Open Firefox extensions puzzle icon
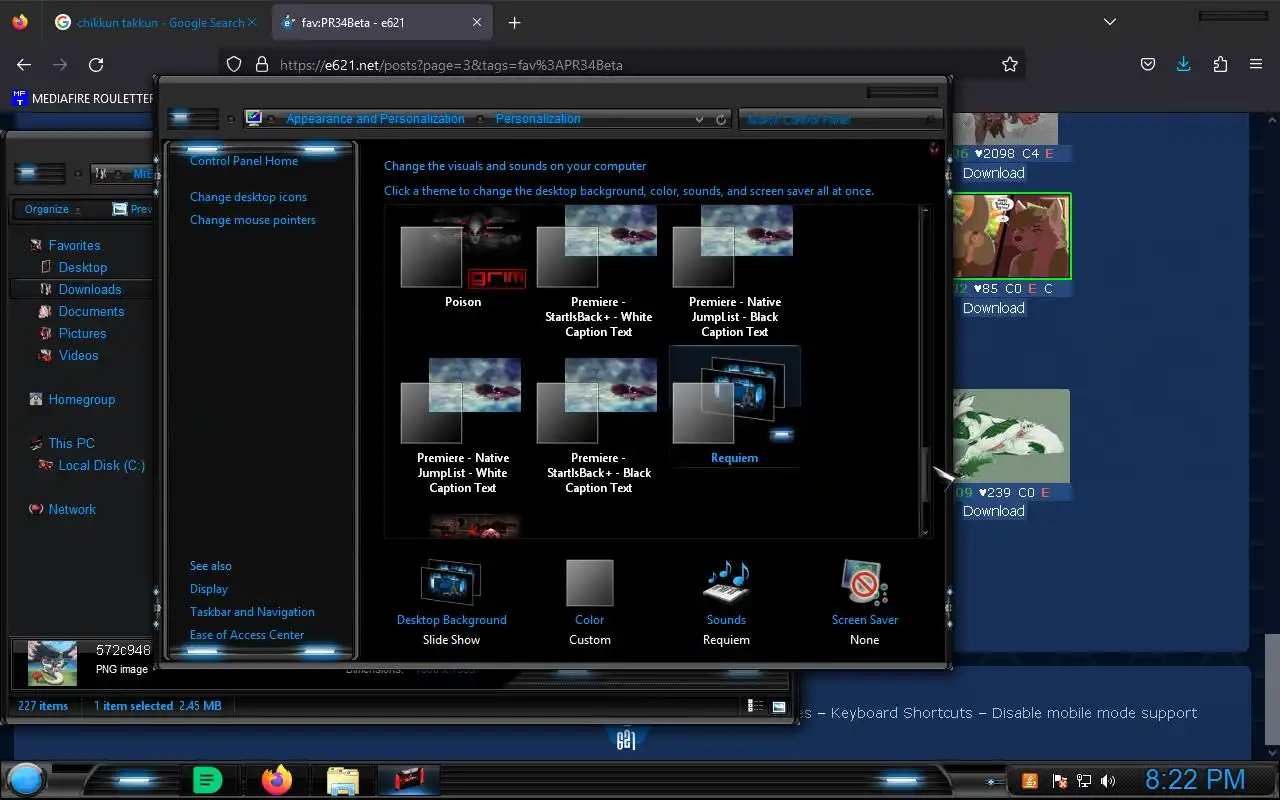 [x=1220, y=64]
